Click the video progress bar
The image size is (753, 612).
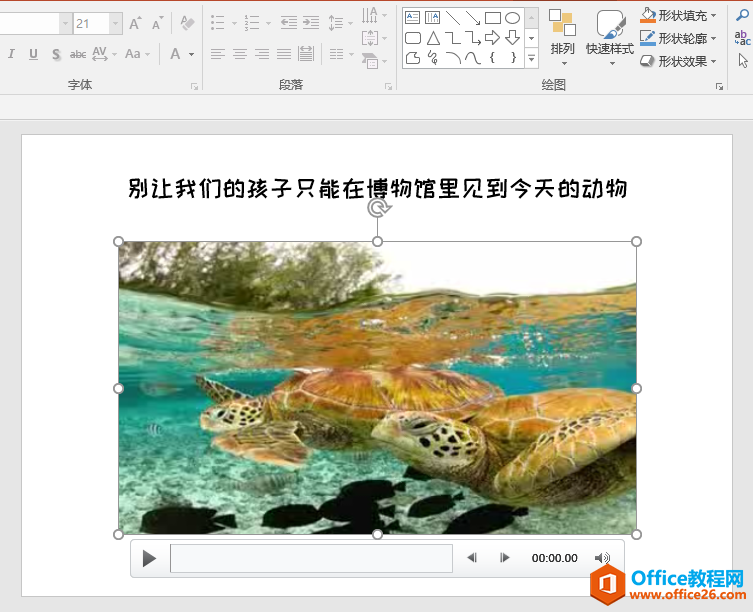[x=311, y=559]
